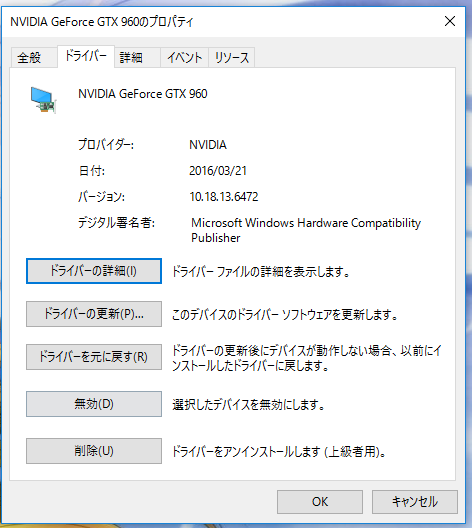Confirm with the OK button

tap(320, 502)
